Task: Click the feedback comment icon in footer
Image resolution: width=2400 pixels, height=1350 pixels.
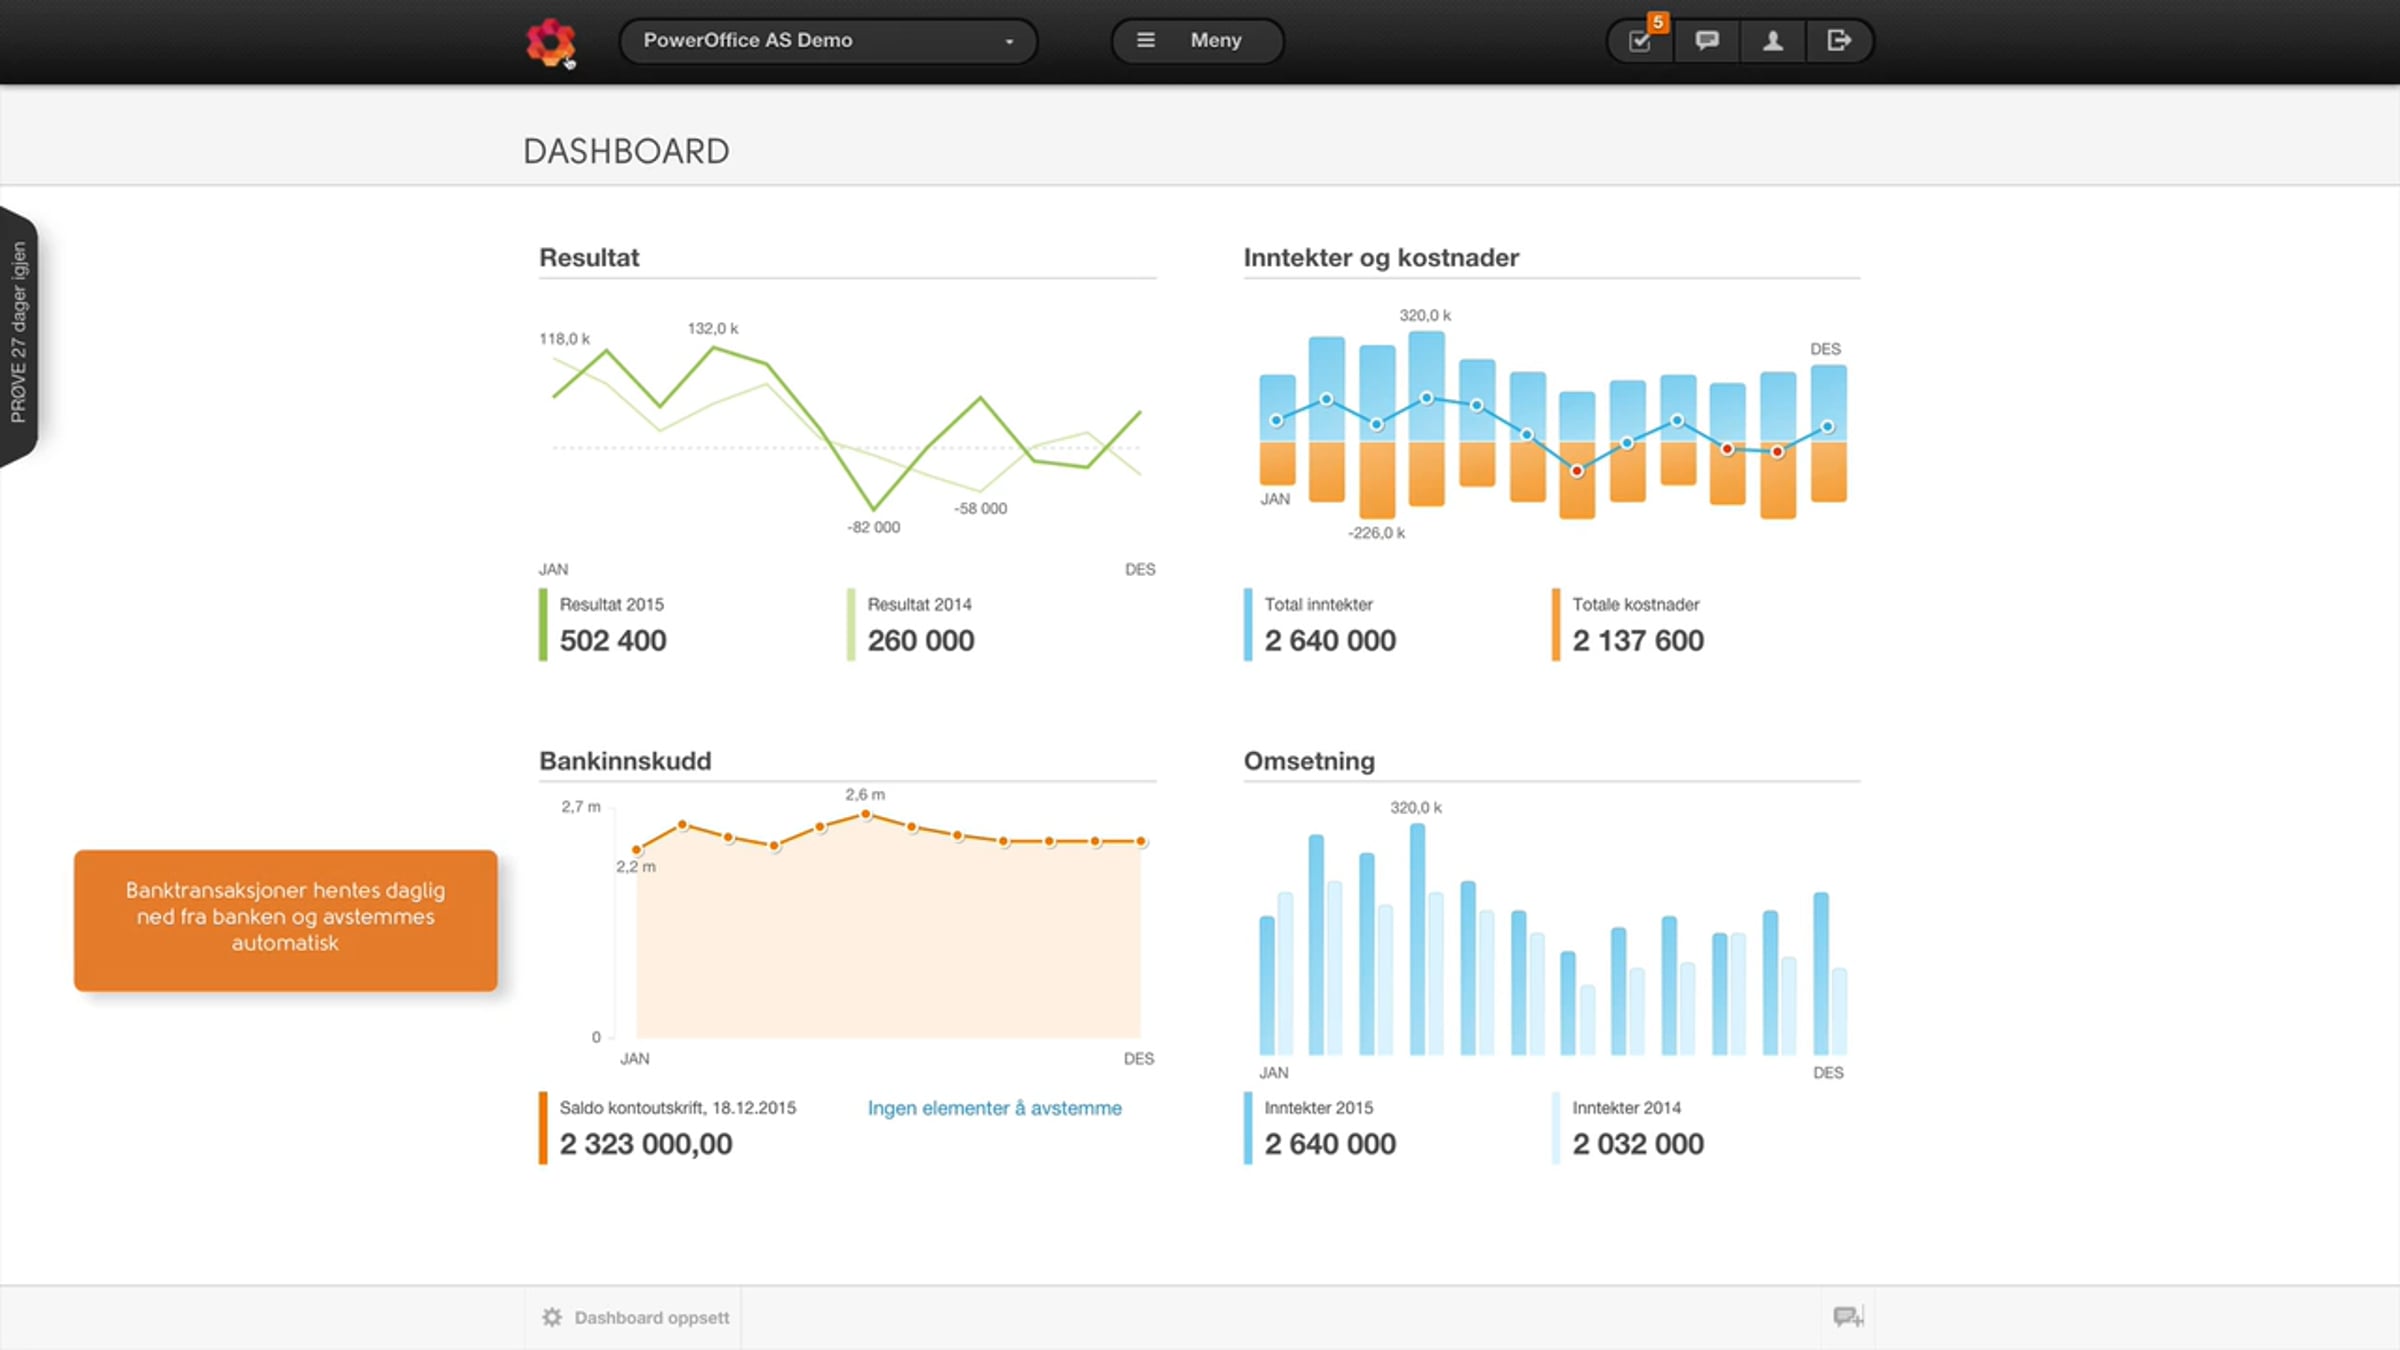Action: [1848, 1317]
